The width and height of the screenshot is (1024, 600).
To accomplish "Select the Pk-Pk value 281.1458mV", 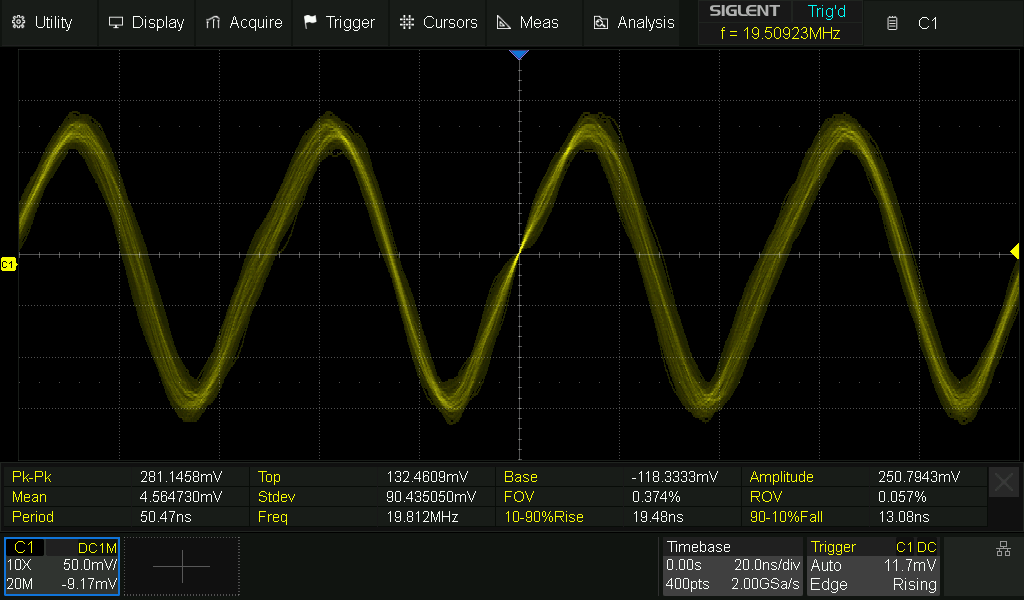I will point(181,477).
